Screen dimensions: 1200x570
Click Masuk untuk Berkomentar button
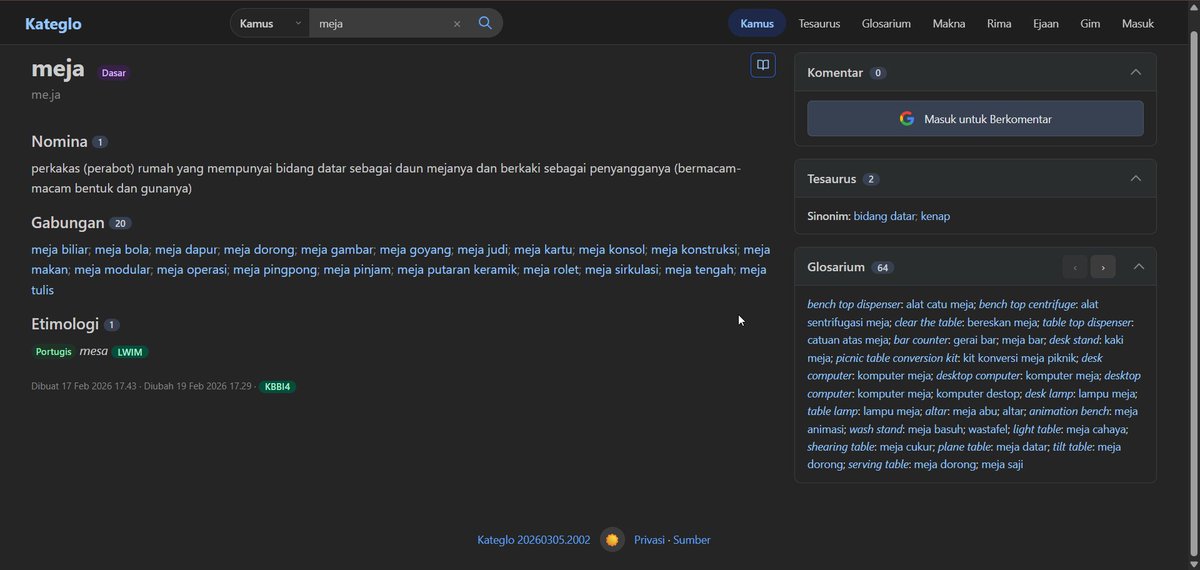975,118
